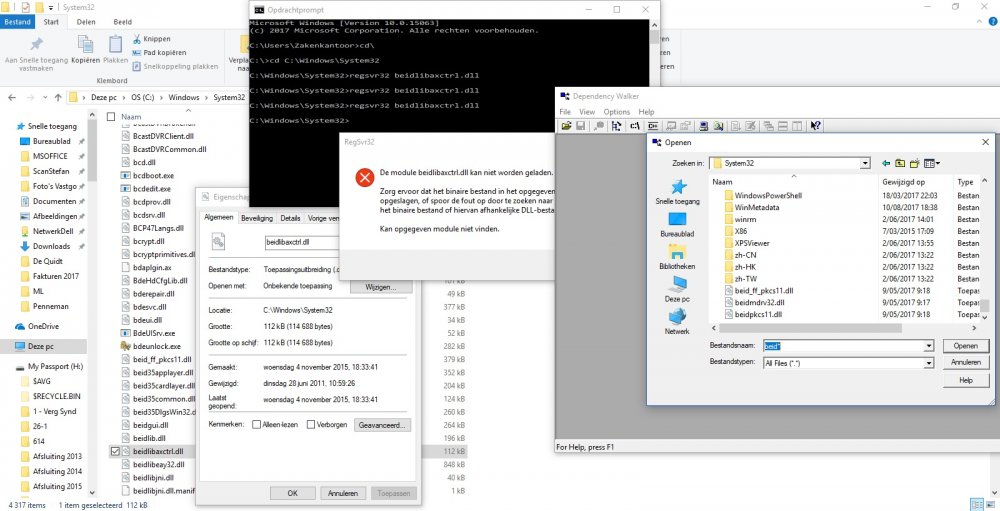
Task: Expand the Zoeken in folder dropdown
Action: click(x=864, y=163)
